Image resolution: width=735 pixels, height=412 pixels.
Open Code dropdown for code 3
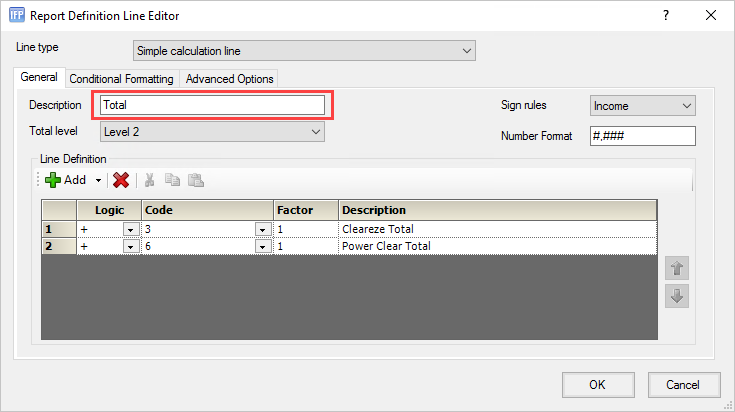pyautogui.click(x=263, y=230)
